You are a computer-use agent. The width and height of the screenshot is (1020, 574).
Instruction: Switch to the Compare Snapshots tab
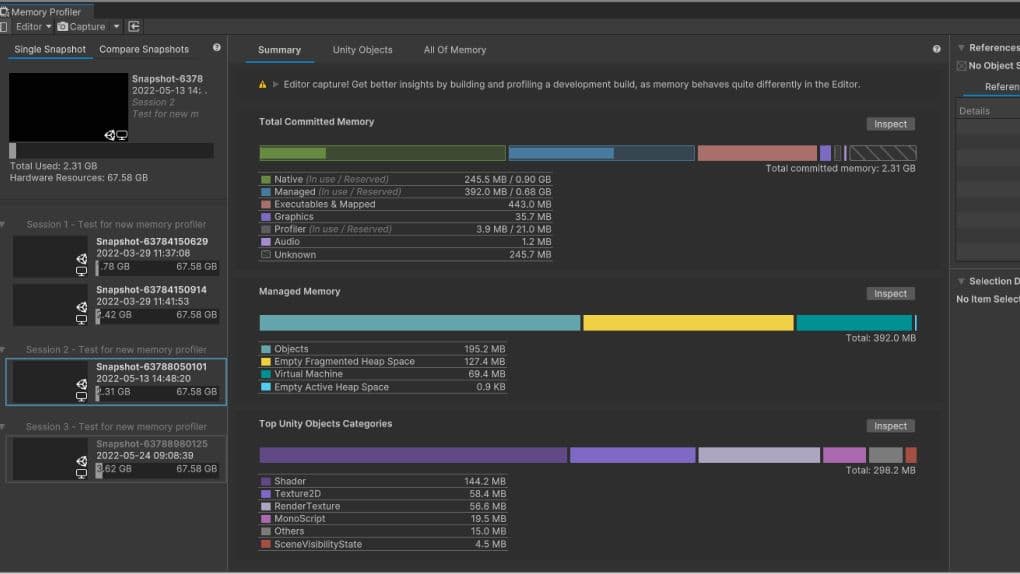tap(144, 49)
